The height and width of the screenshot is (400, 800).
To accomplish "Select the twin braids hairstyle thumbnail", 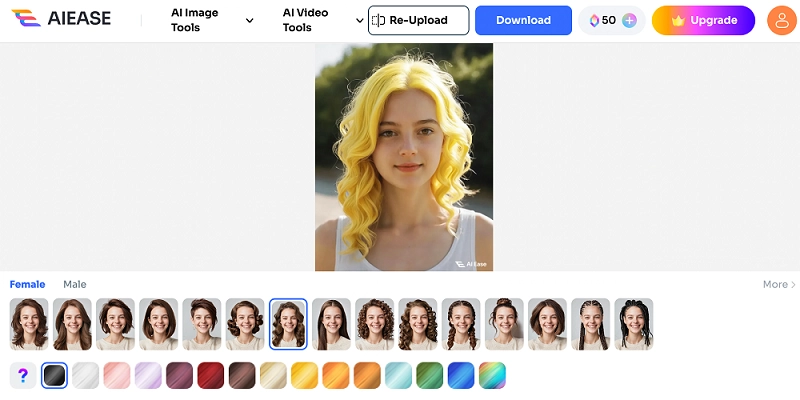I will click(461, 324).
